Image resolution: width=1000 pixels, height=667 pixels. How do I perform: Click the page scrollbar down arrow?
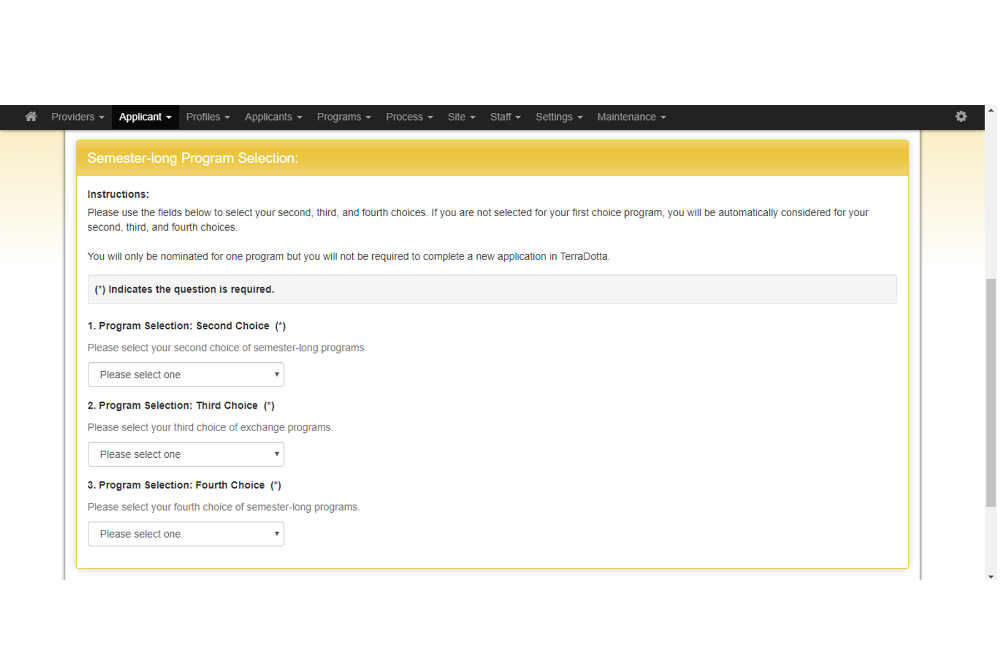click(990, 576)
